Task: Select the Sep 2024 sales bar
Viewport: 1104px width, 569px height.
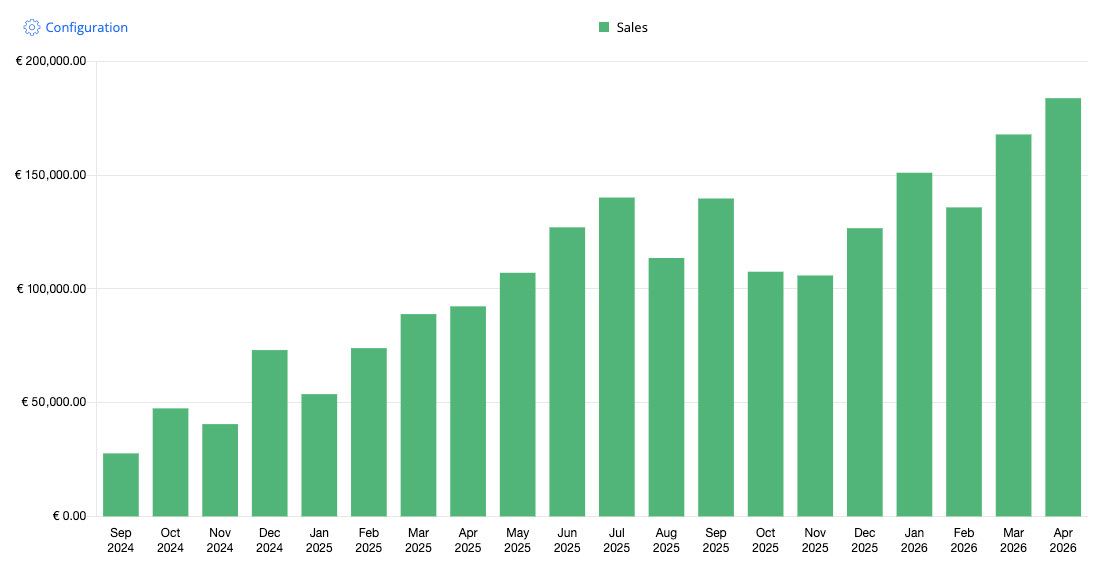Action: click(x=121, y=484)
